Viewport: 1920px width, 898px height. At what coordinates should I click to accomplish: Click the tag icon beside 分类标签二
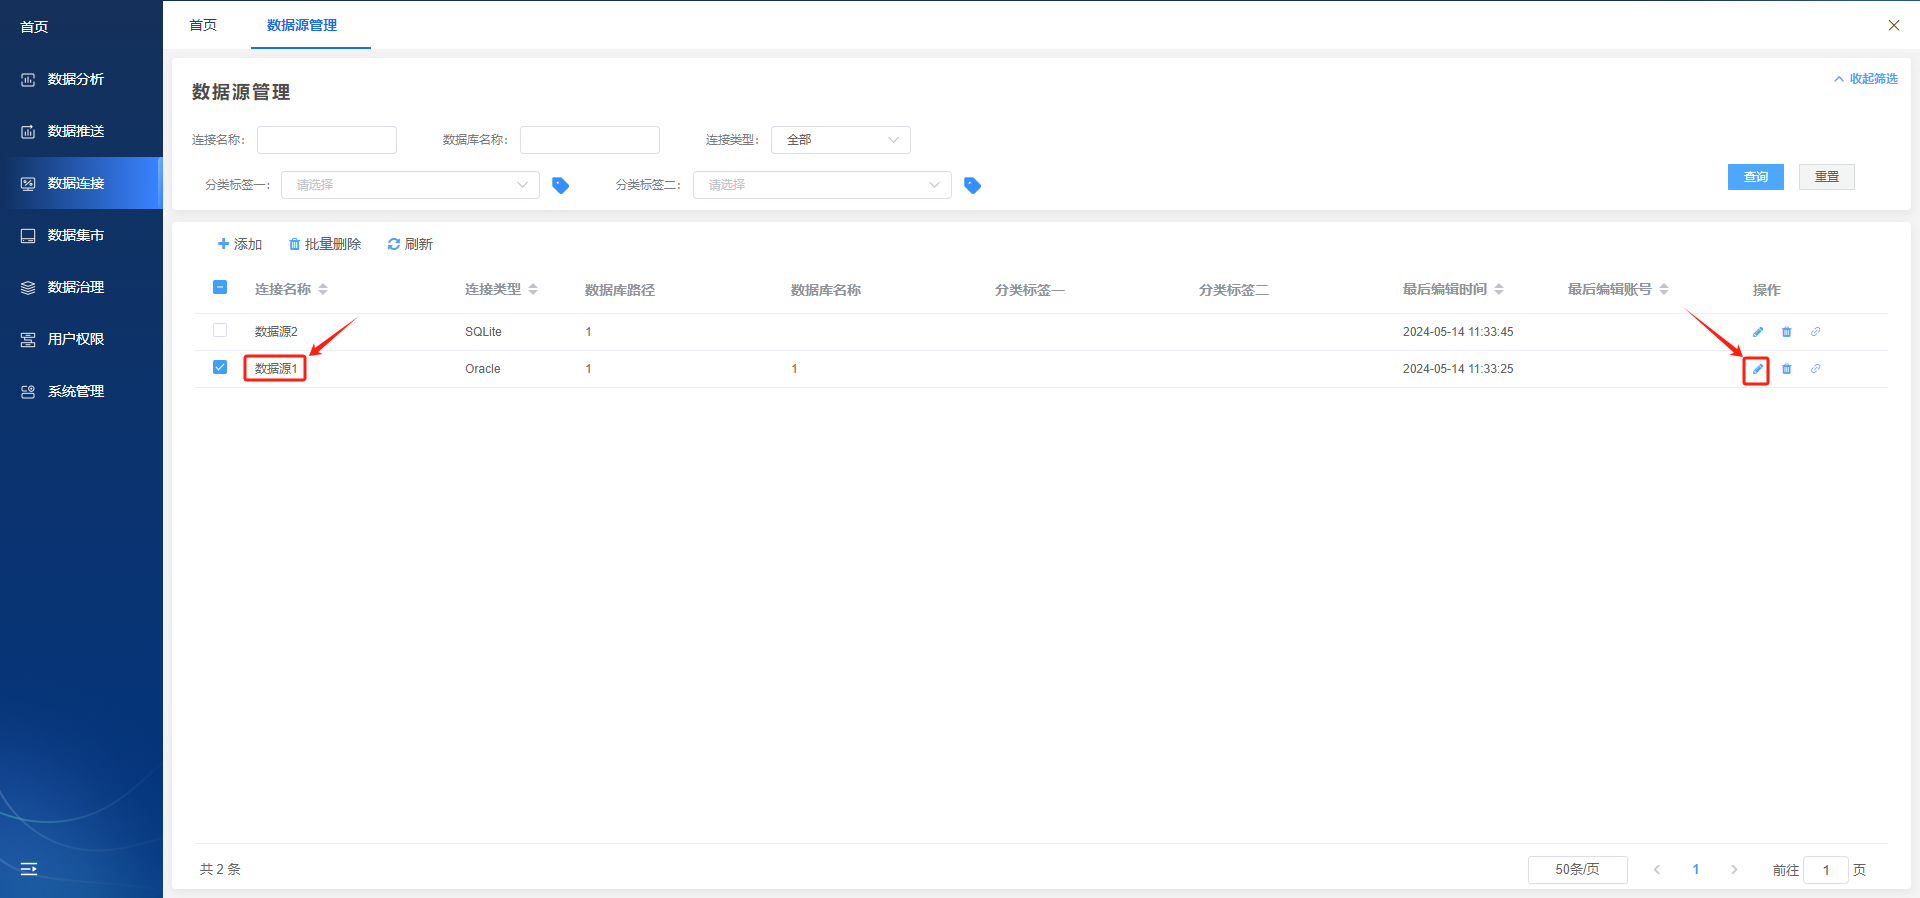coord(973,185)
